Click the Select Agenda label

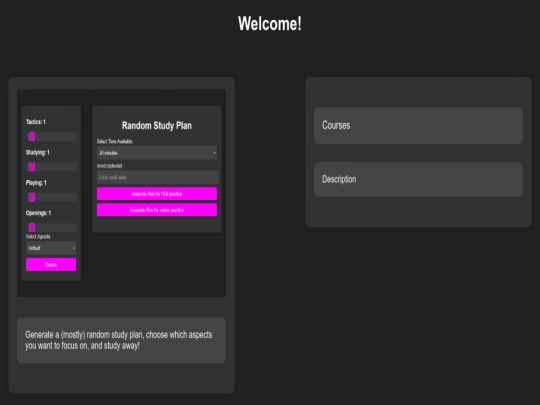pos(38,236)
